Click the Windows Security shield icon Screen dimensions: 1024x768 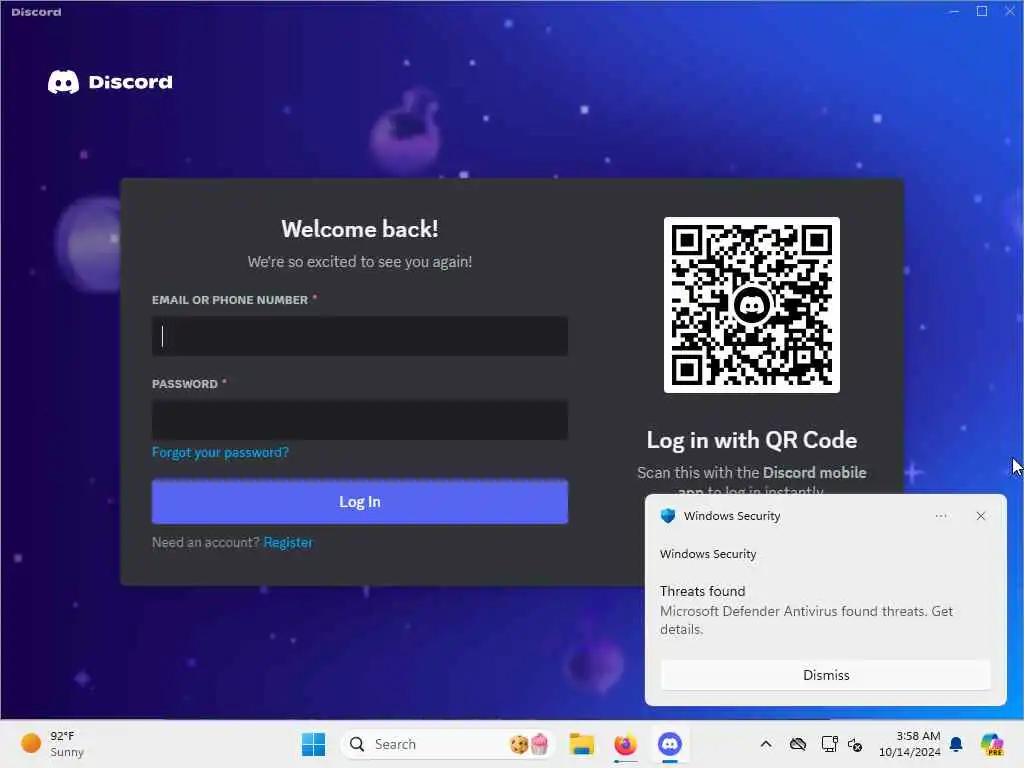point(667,516)
